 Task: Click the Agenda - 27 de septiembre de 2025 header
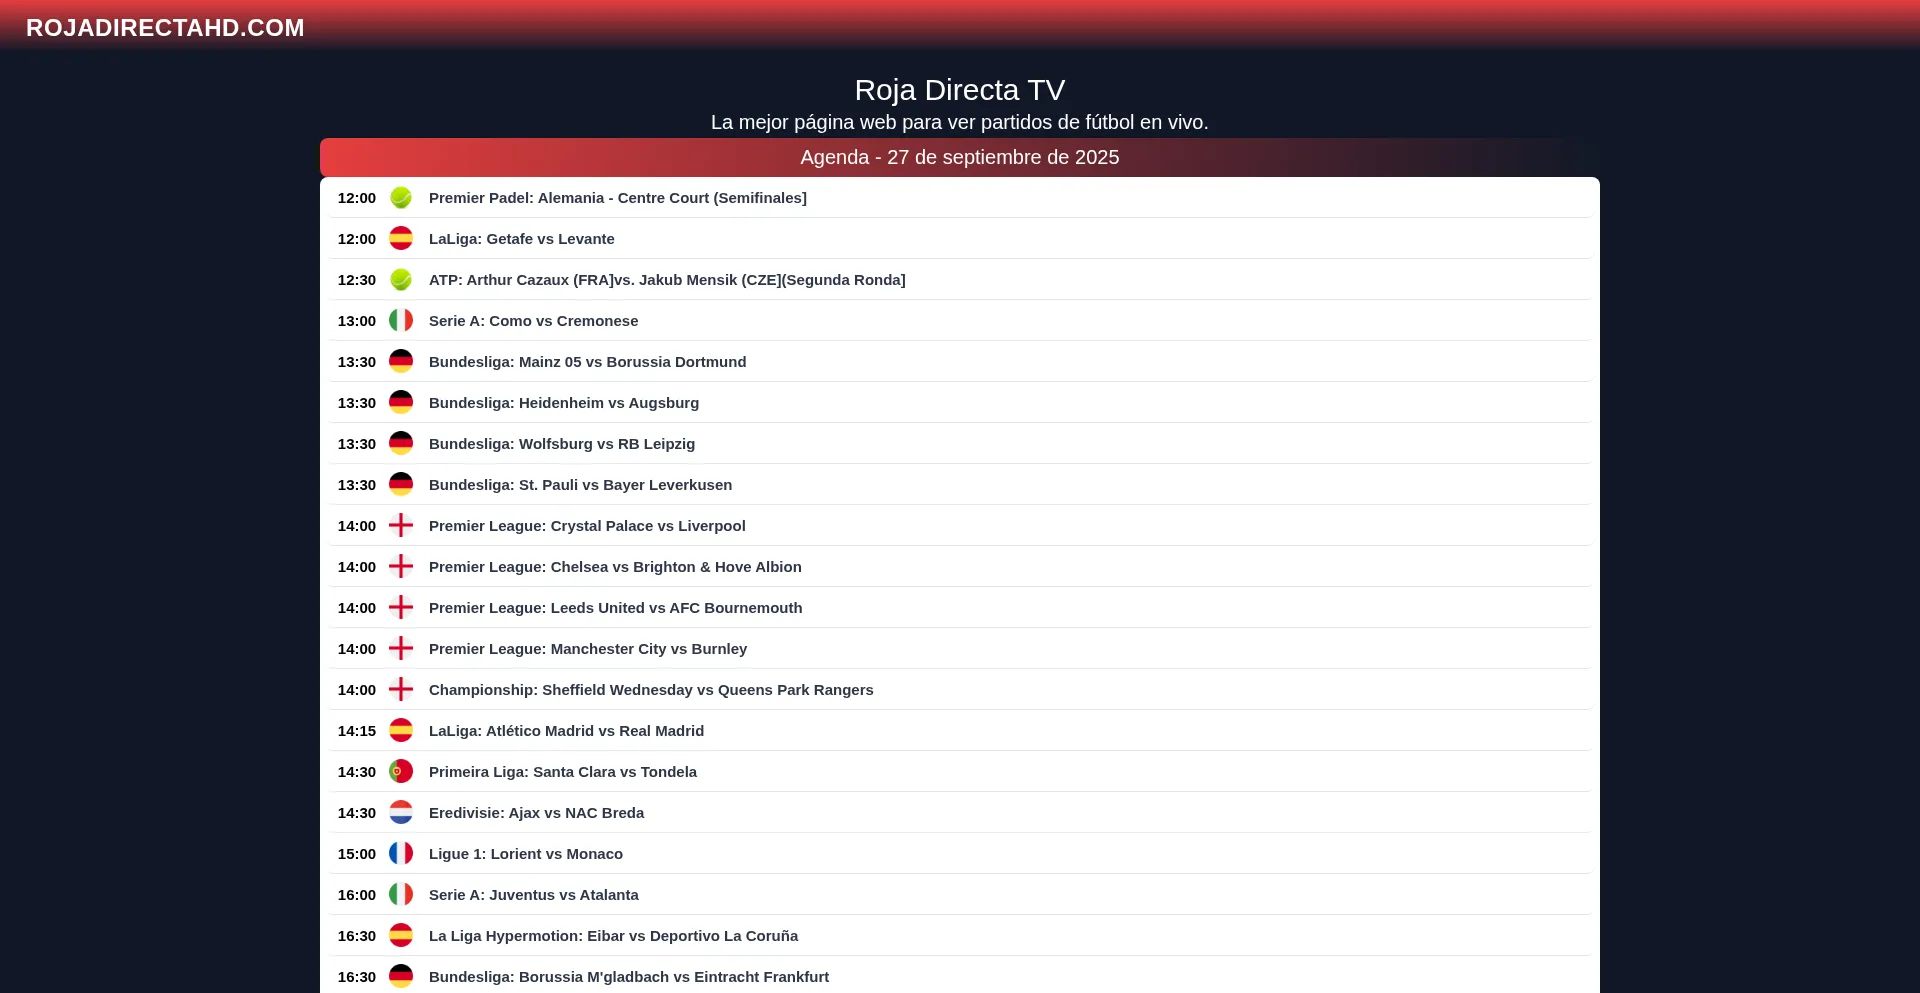tap(960, 157)
